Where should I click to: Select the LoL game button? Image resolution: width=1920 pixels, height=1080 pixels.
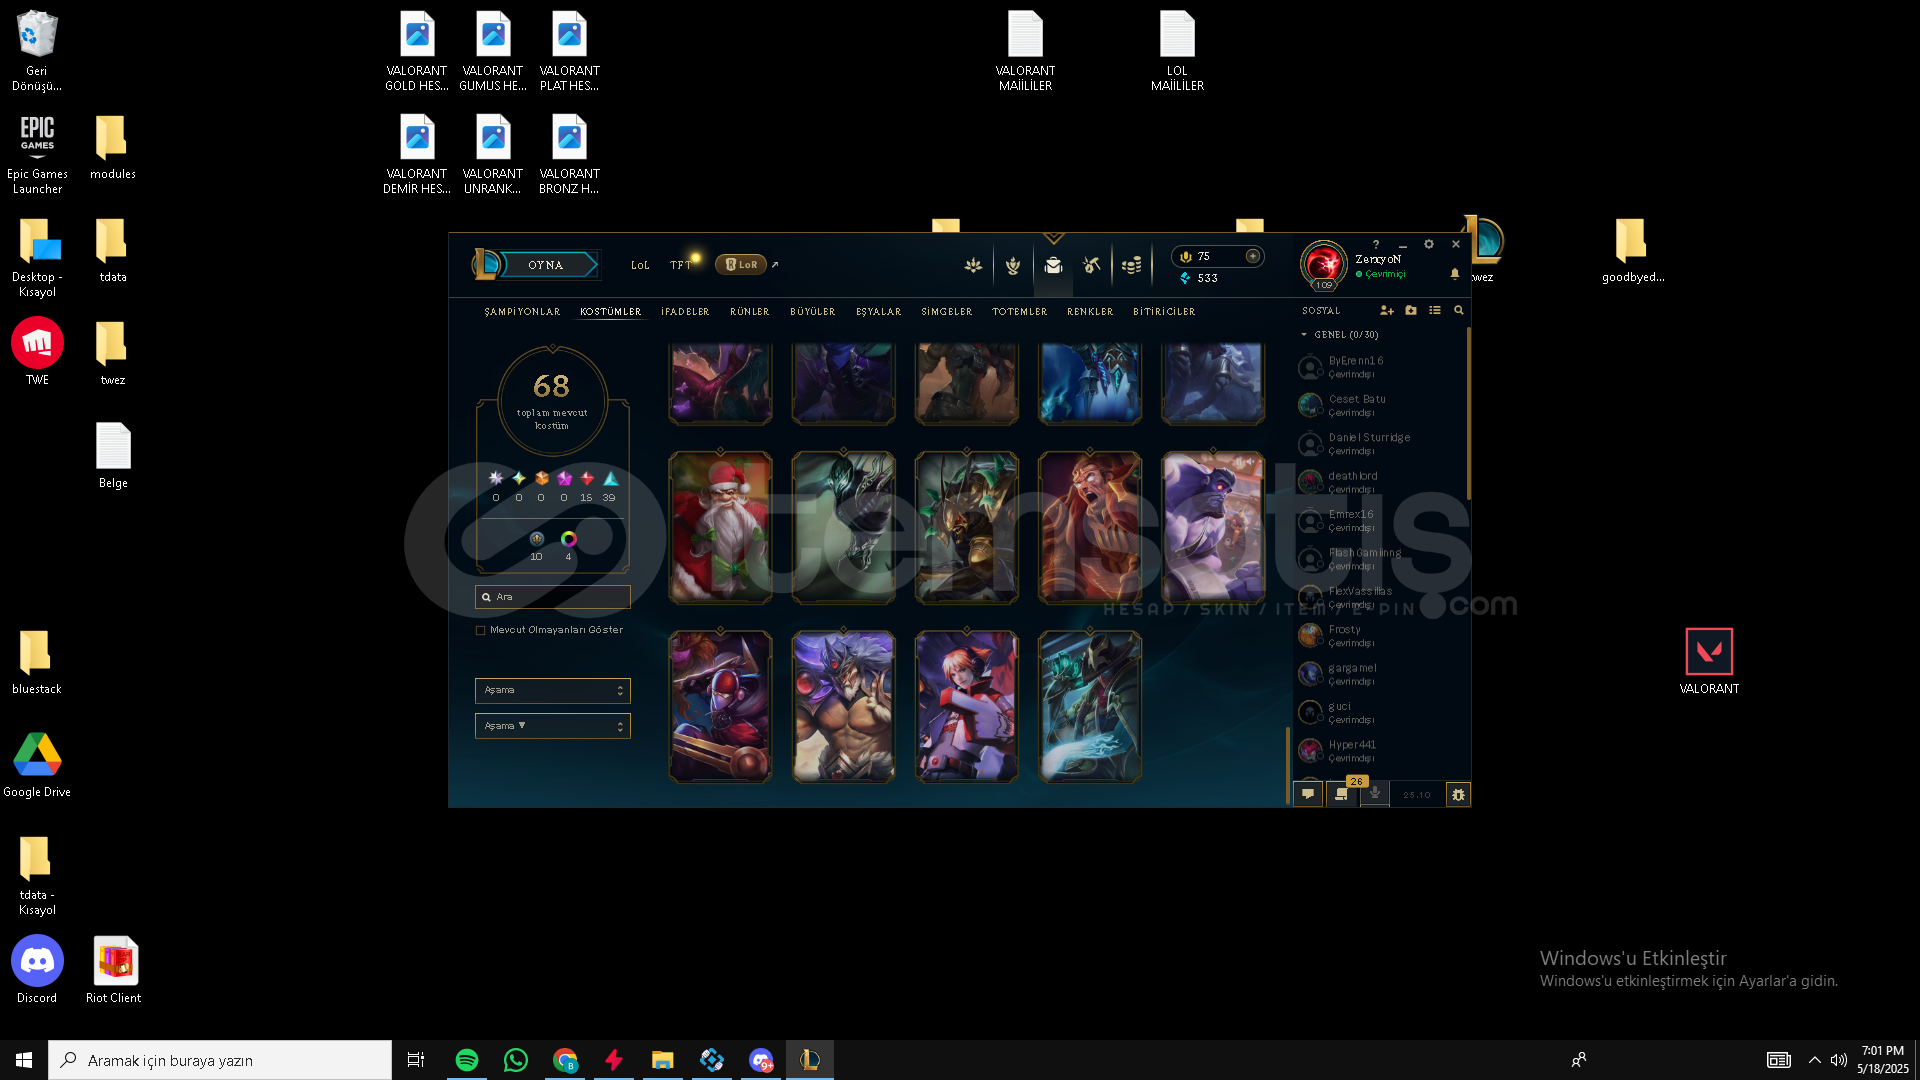tap(640, 266)
